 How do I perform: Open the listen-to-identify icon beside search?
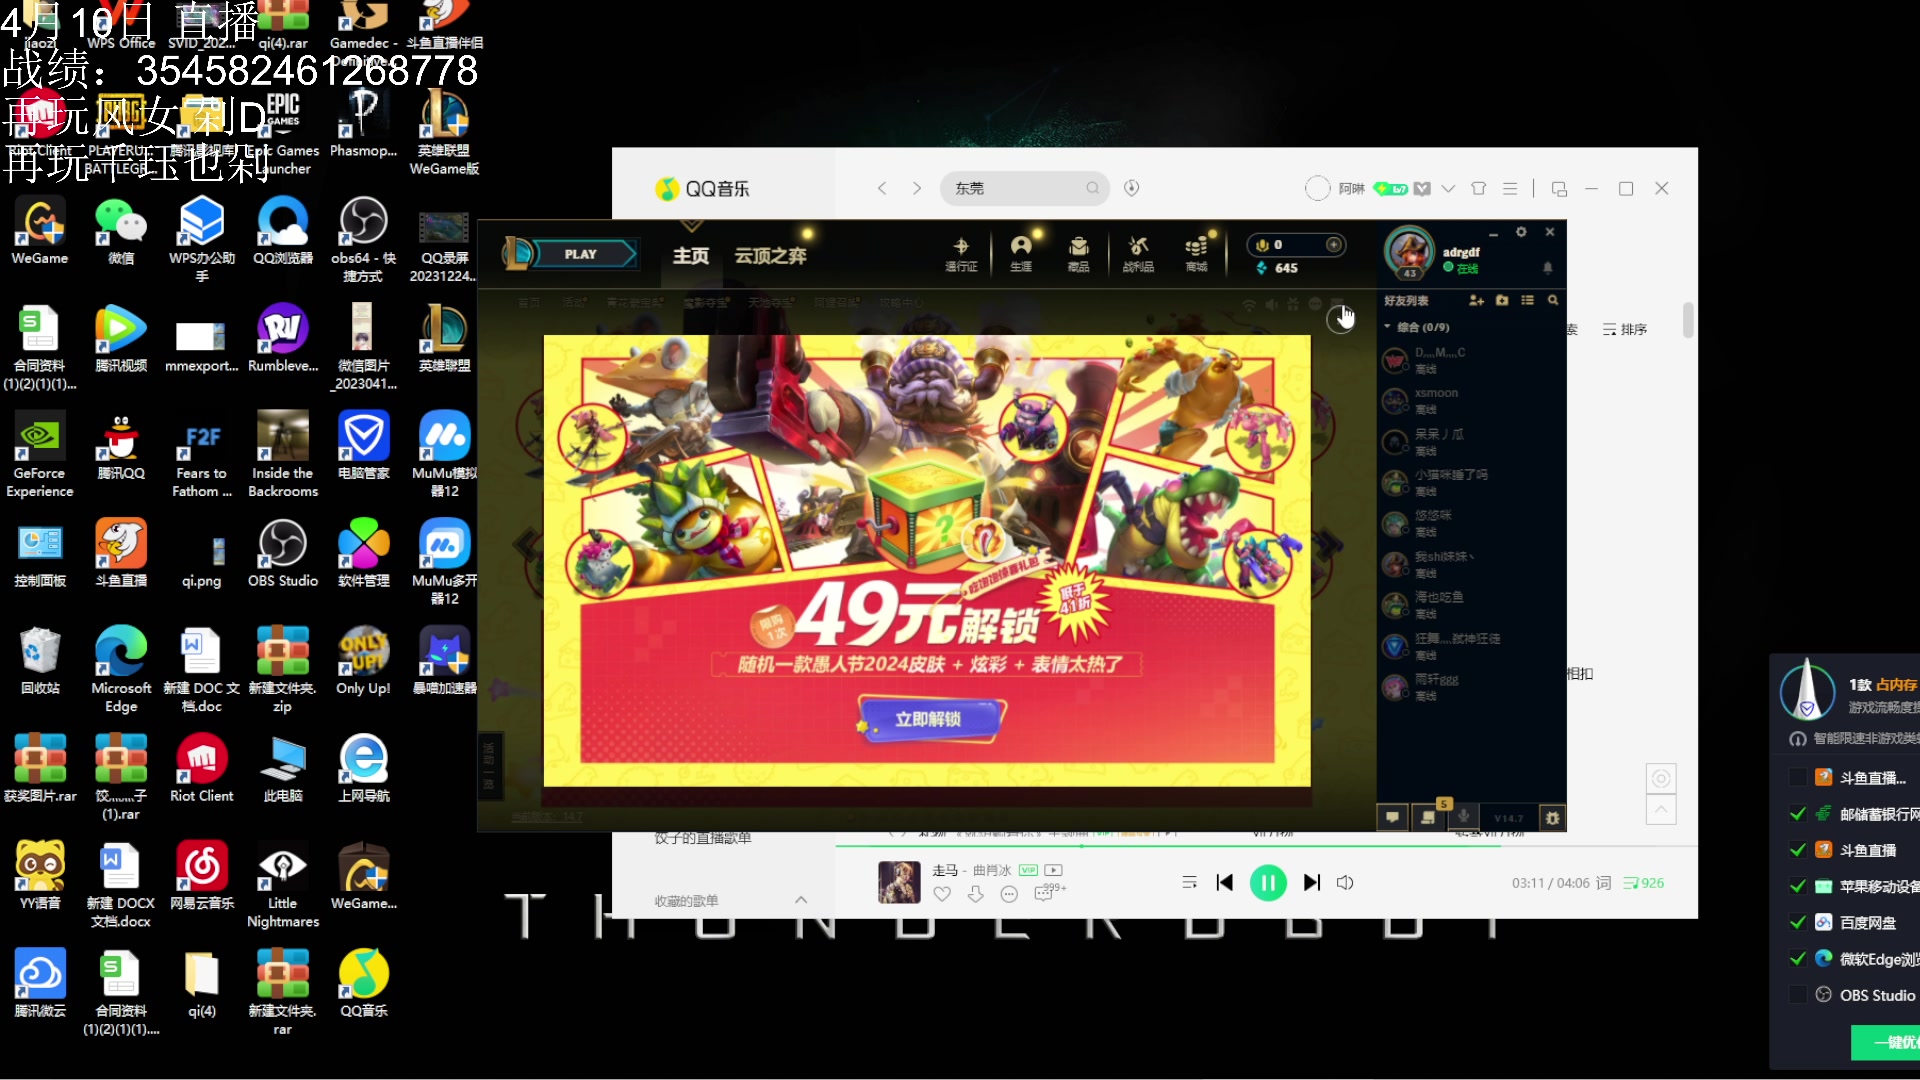point(1132,188)
